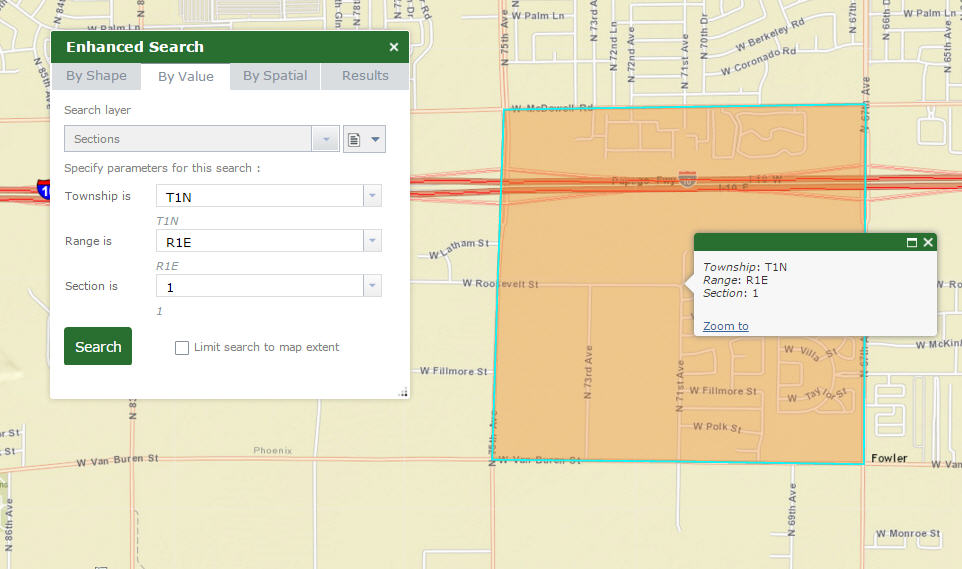
Task: Click the Range R1E input field
Action: (x=260, y=241)
